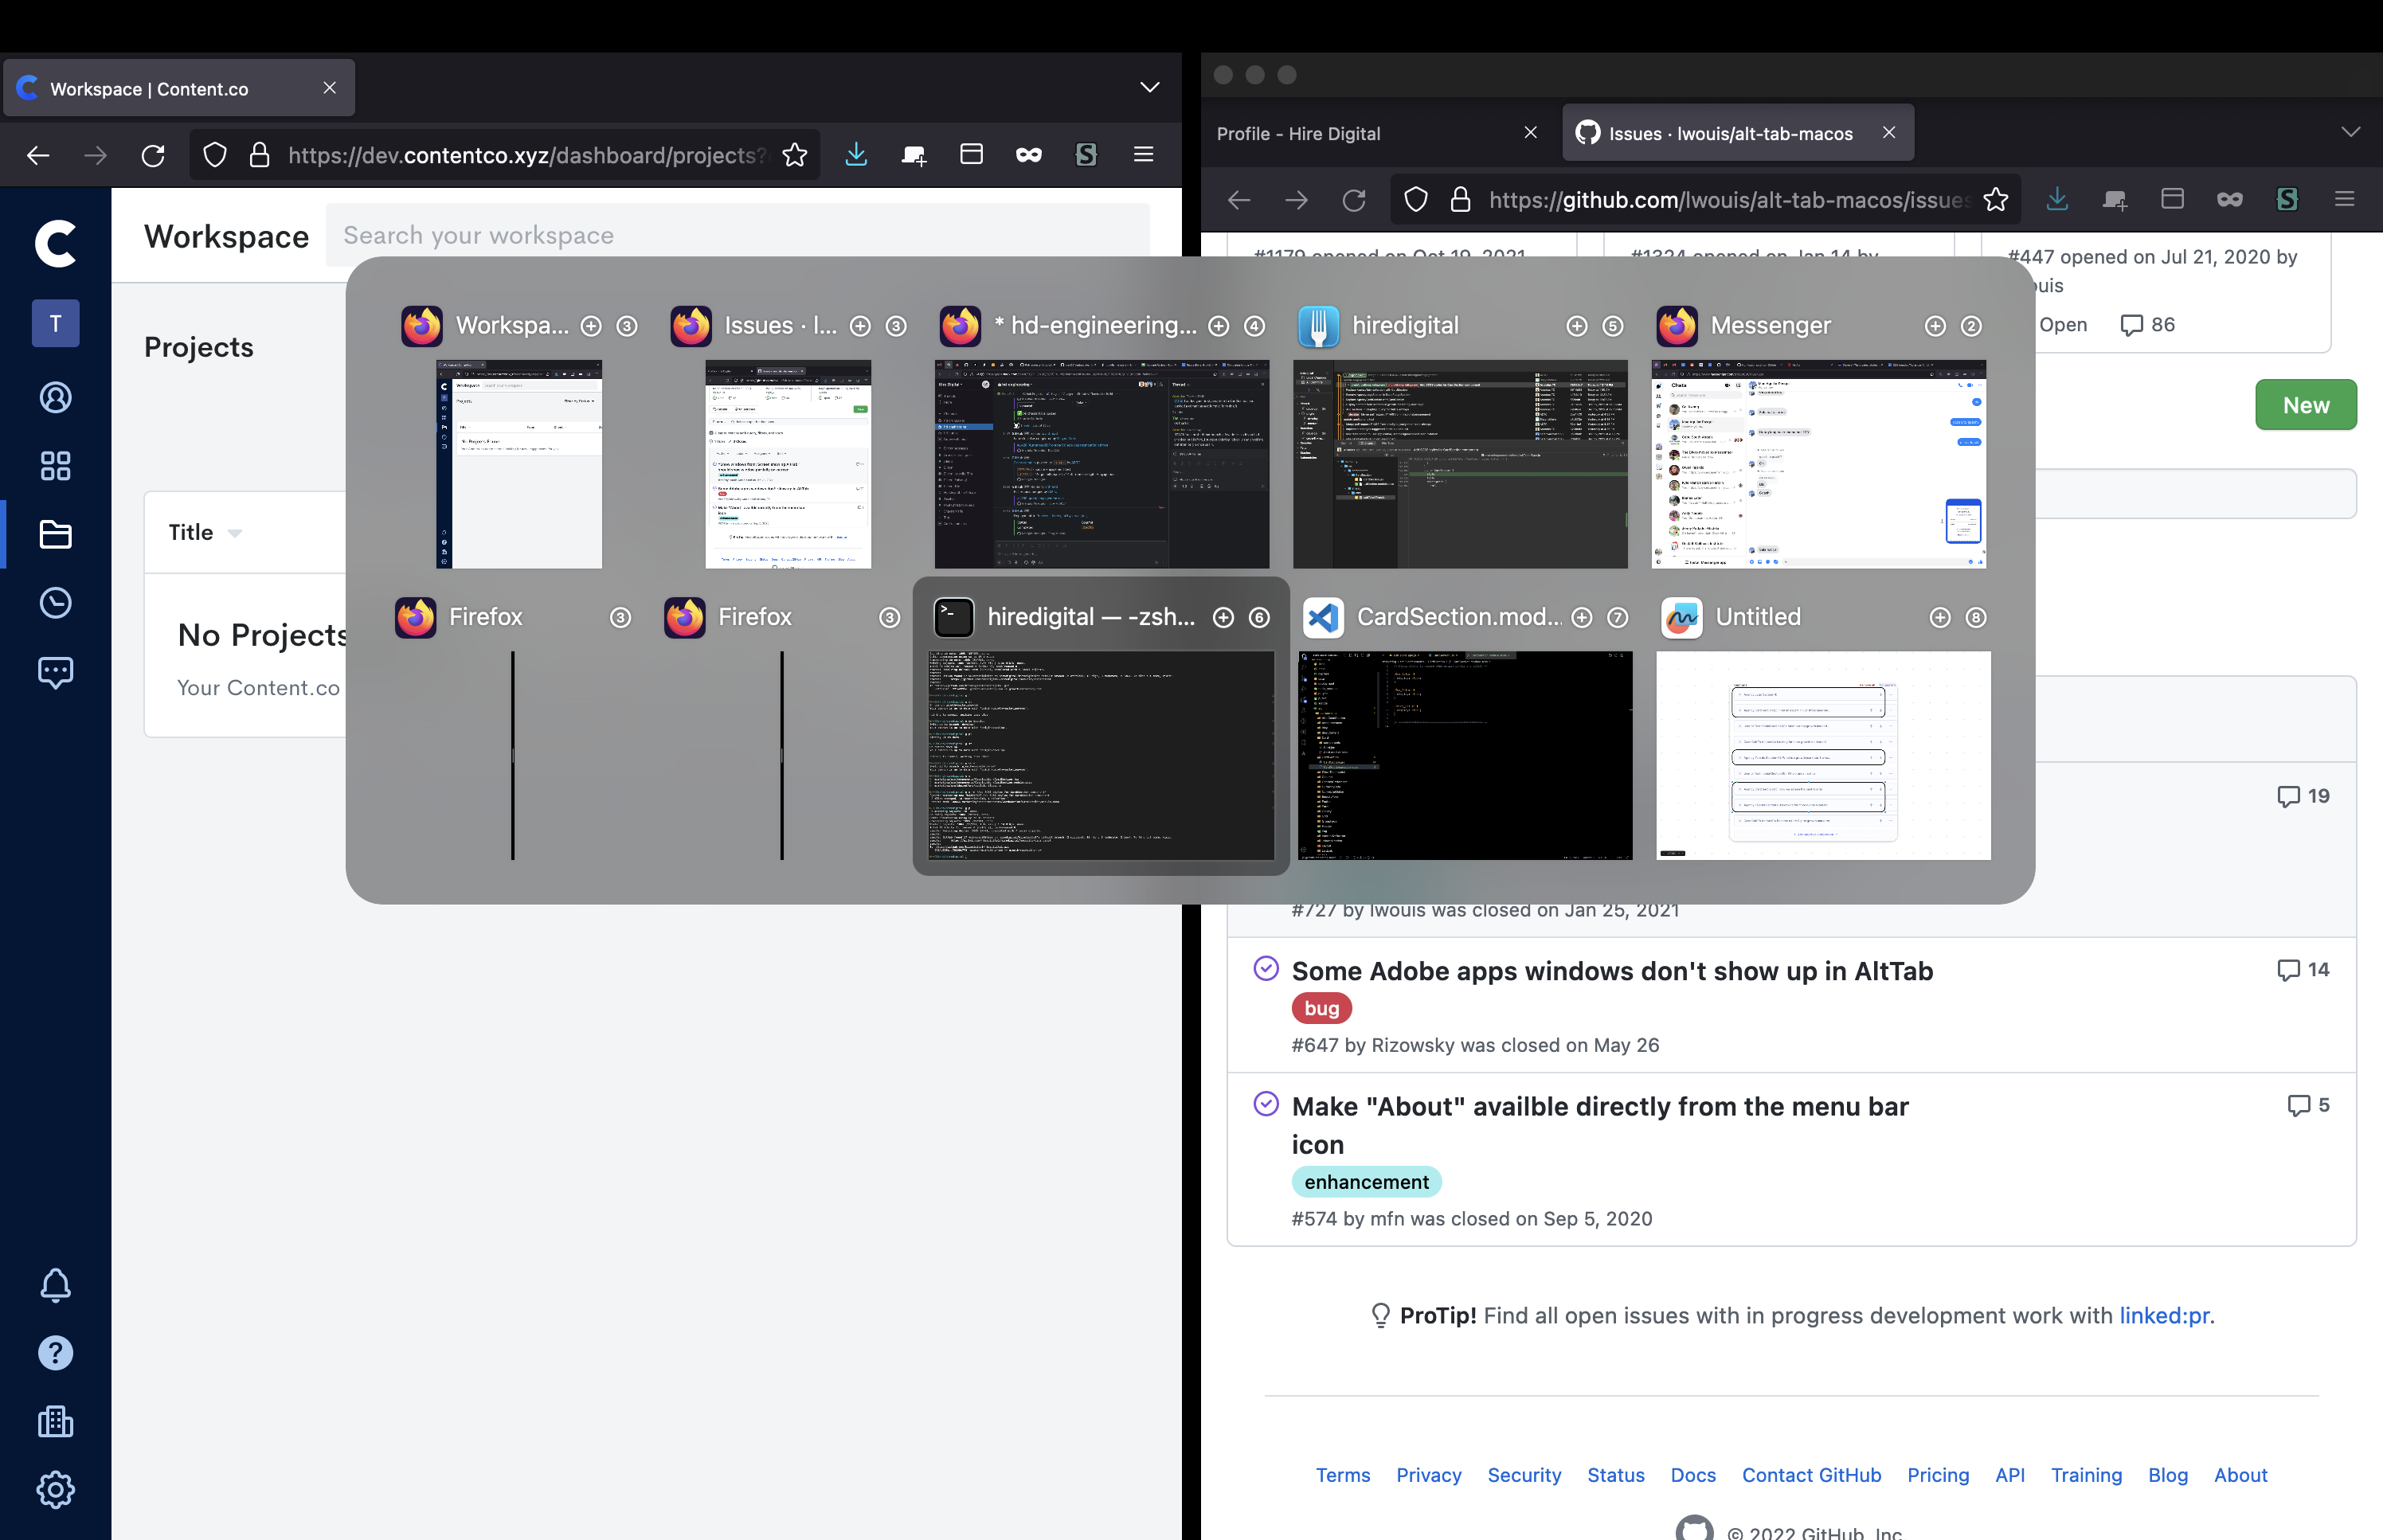Click the help question-mark icon in sidebar
Viewport: 2383px width, 1540px height.
55,1353
